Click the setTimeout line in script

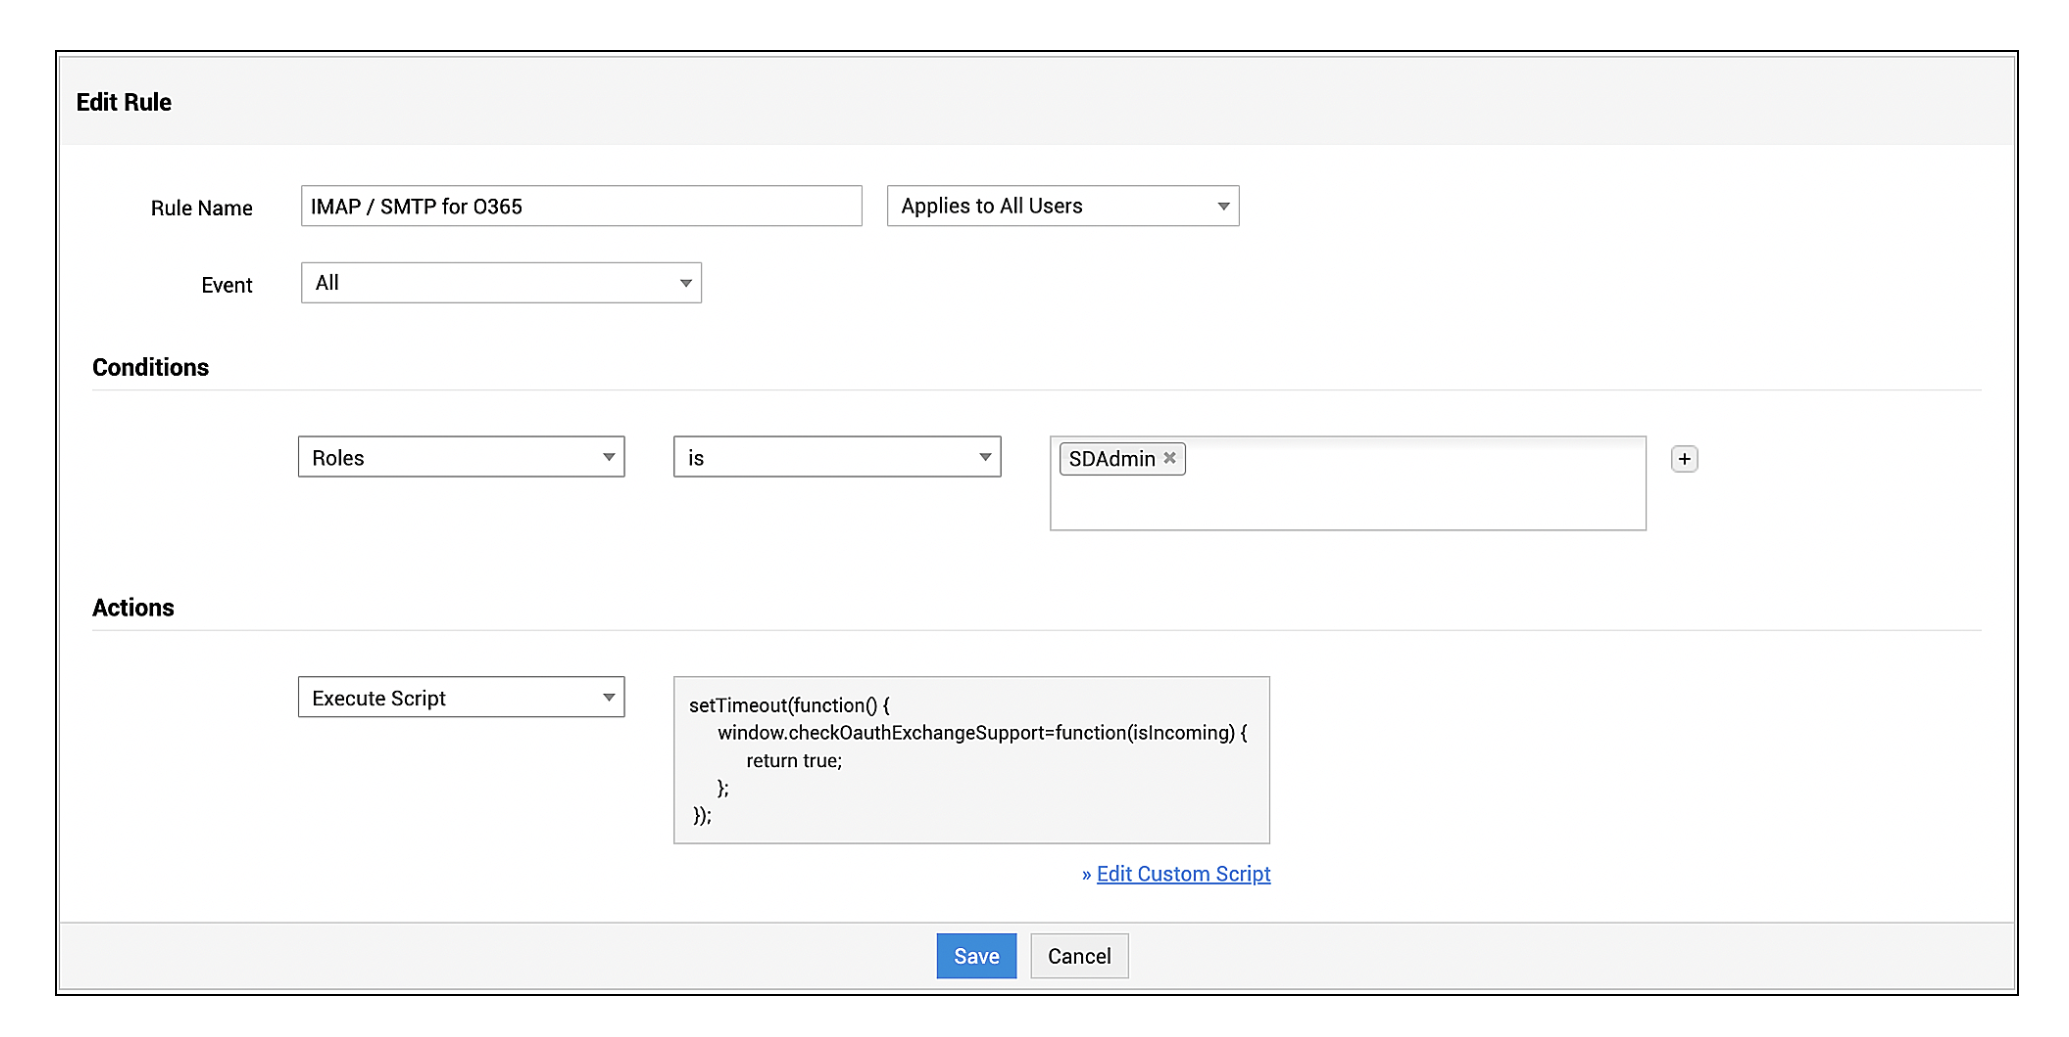(788, 705)
